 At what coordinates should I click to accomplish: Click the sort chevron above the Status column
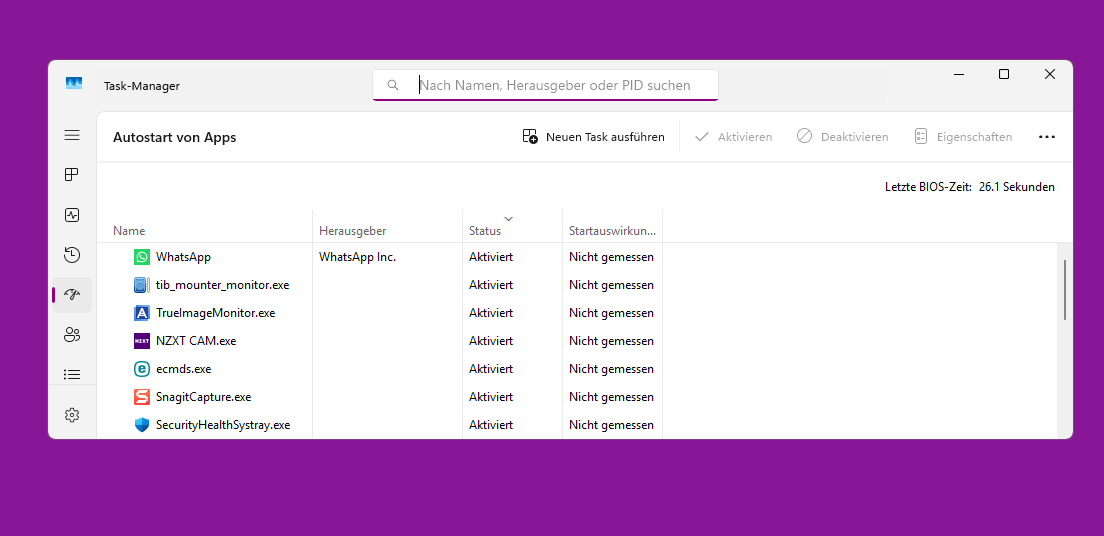coord(509,218)
